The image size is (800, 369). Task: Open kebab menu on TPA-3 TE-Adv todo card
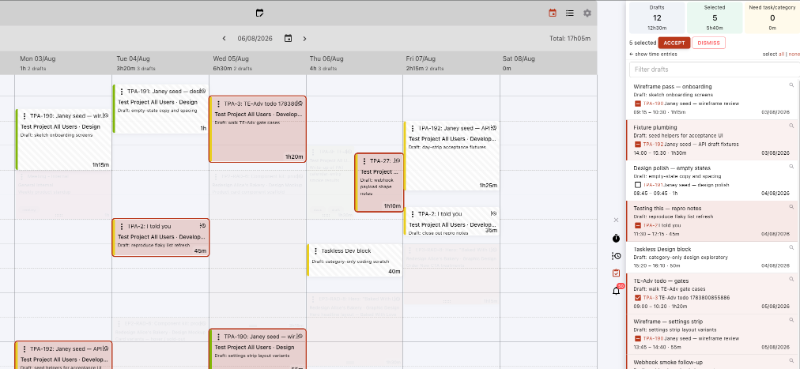click(x=218, y=104)
